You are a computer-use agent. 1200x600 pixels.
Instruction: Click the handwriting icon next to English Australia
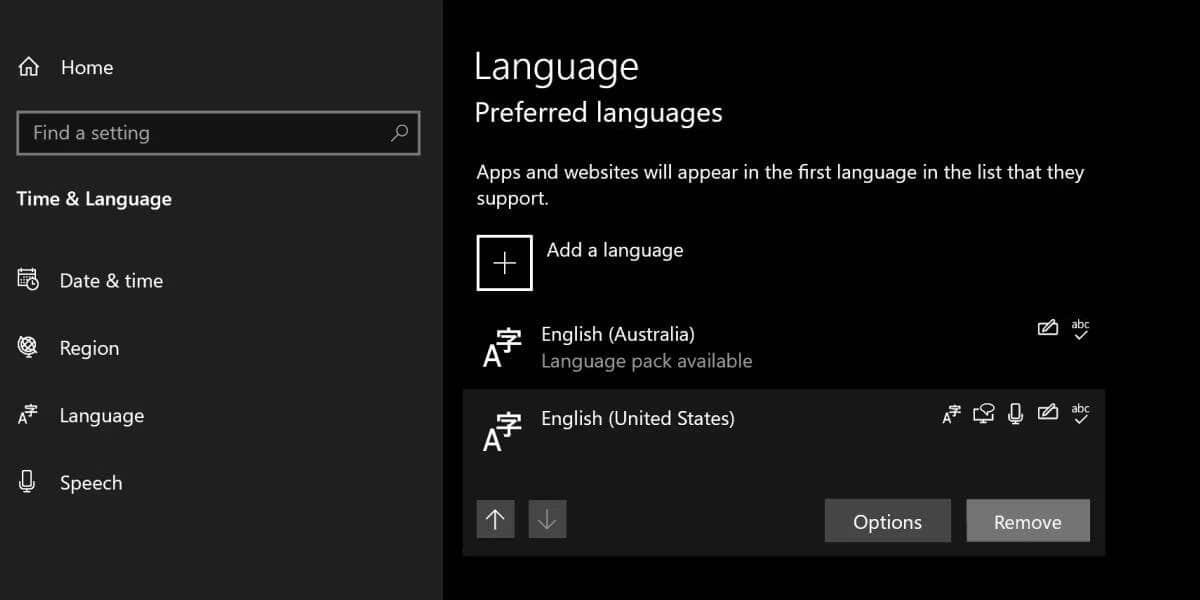(1047, 328)
